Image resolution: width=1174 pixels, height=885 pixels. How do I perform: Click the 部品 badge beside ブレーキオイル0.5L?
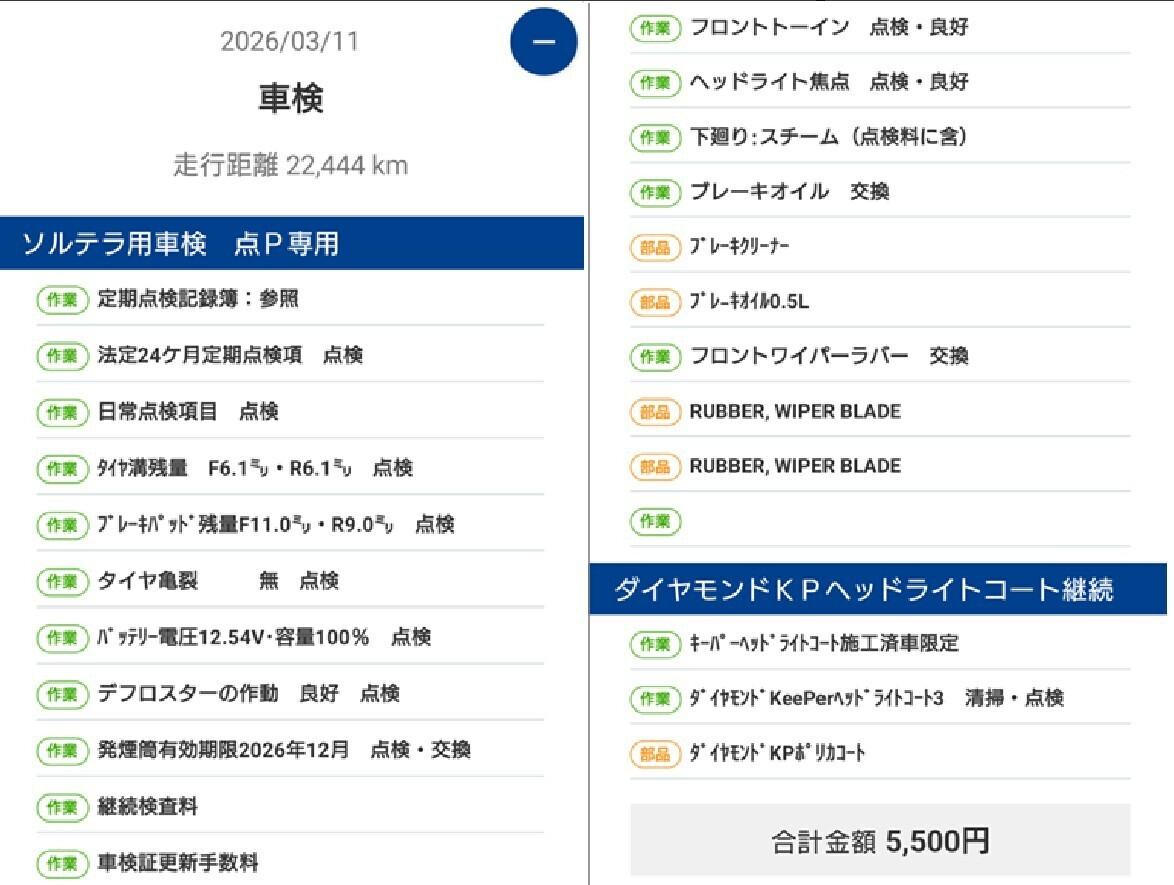(655, 301)
